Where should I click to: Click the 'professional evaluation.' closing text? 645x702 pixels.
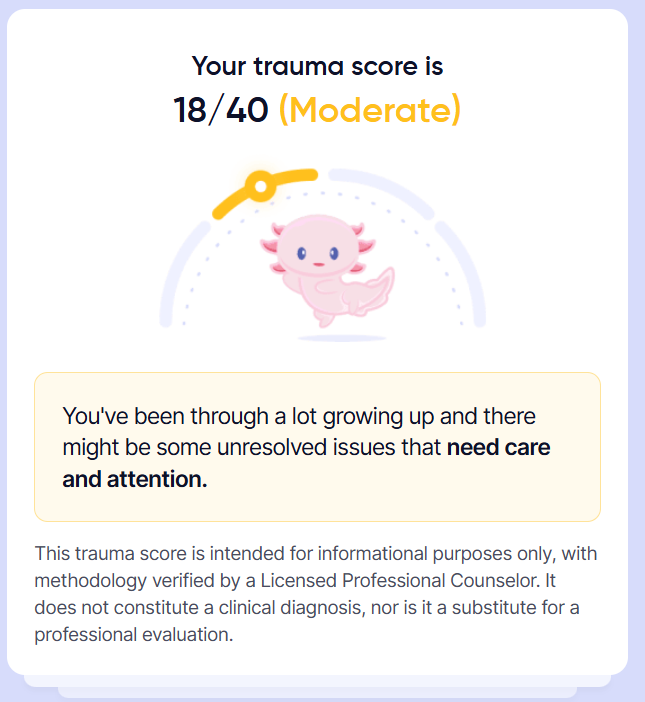click(x=134, y=634)
